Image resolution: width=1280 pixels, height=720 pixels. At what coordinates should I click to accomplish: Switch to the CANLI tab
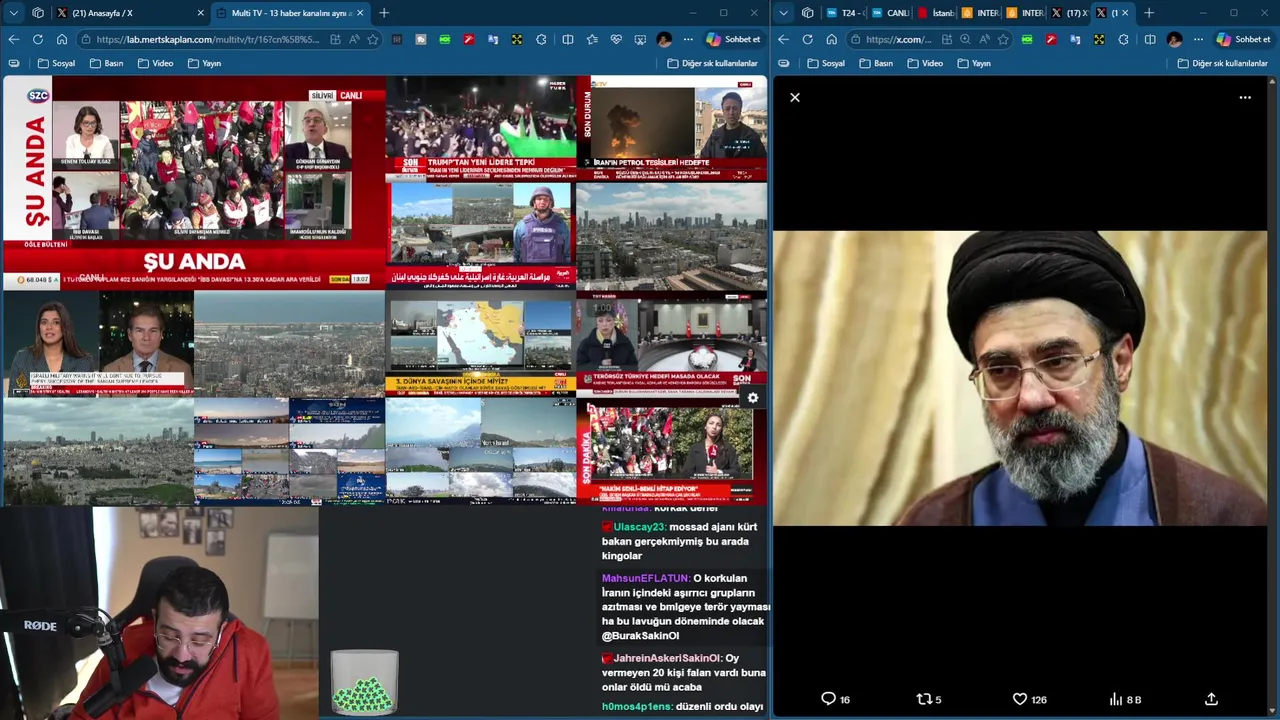pyautogui.click(x=889, y=13)
